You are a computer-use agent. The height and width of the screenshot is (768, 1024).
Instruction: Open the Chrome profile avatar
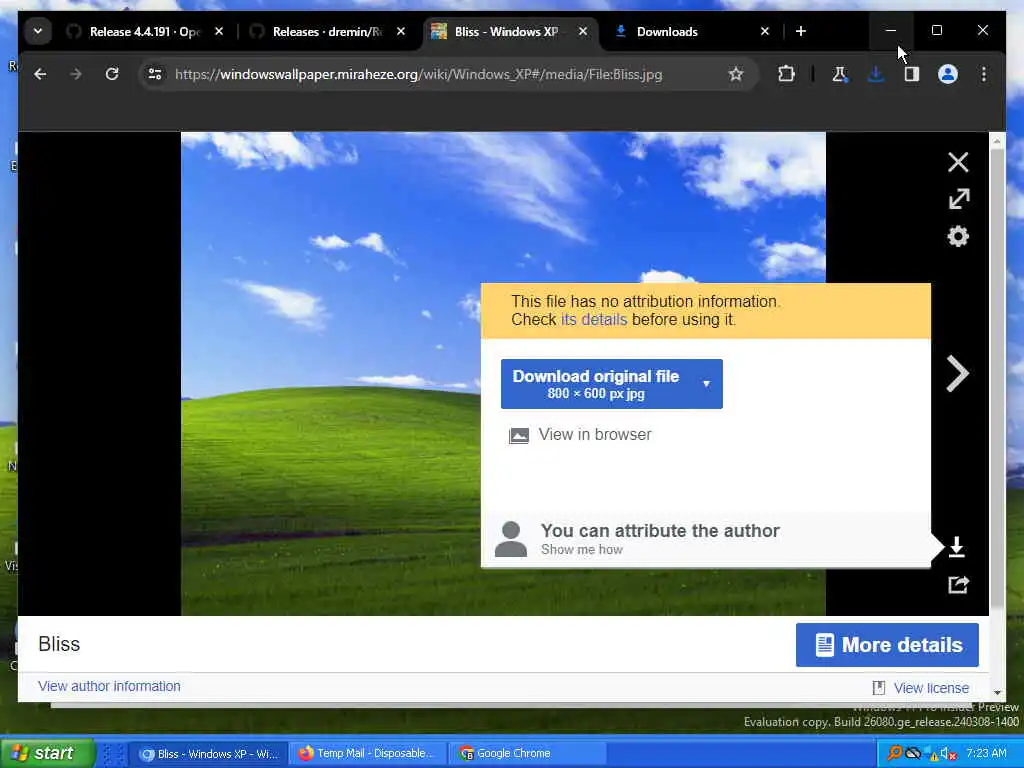point(948,74)
